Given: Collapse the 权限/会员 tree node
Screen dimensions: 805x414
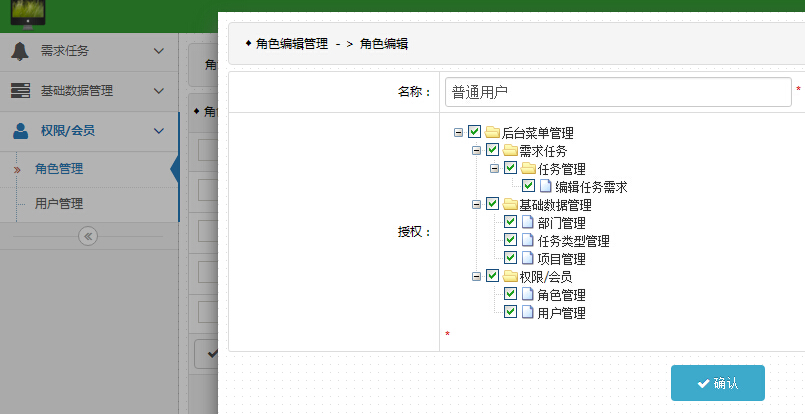Looking at the screenshot, I should coord(476,276).
